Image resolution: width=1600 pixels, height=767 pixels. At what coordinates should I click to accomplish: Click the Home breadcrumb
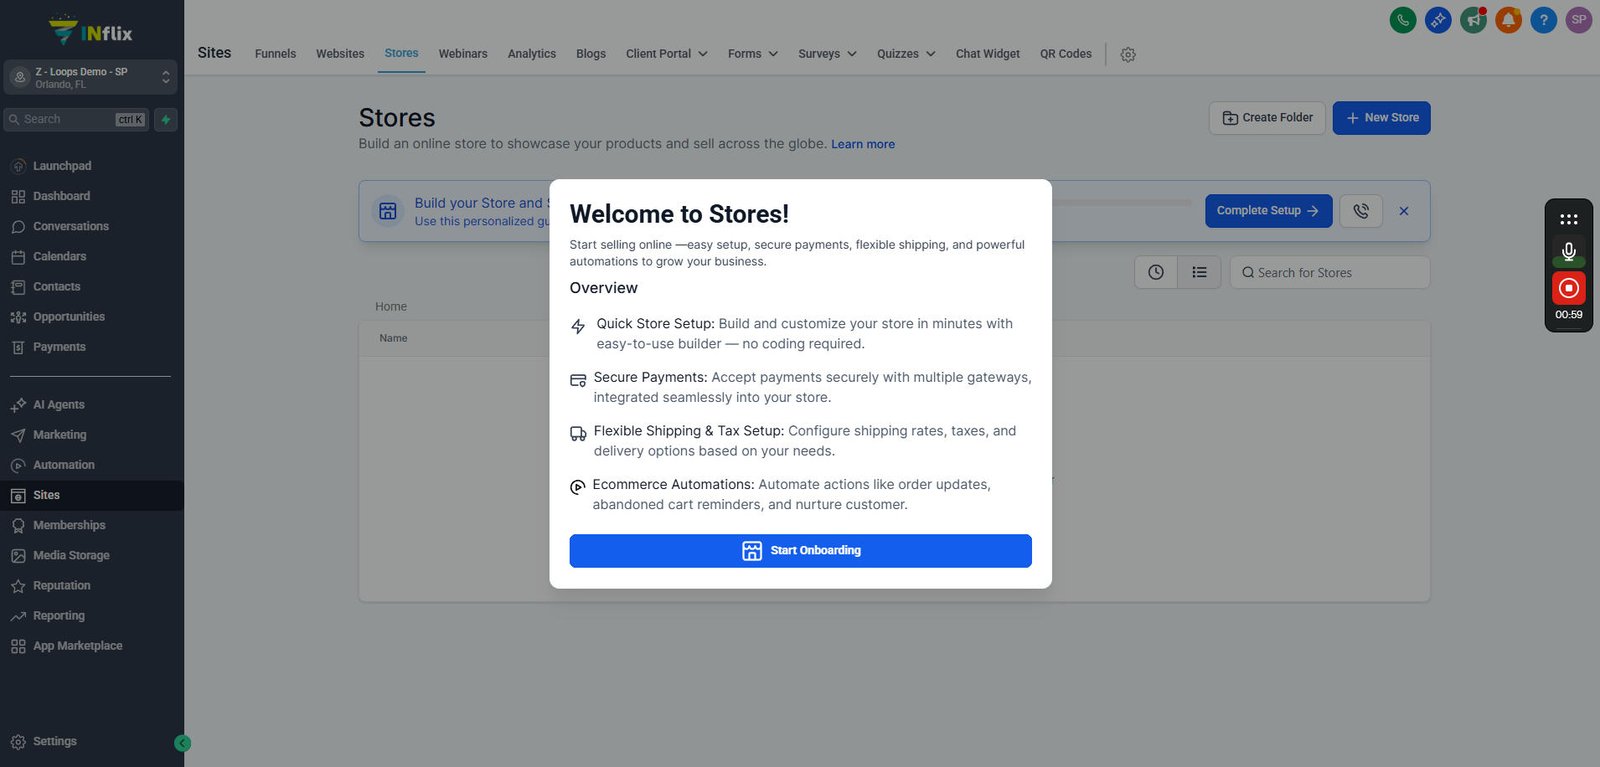coord(391,307)
